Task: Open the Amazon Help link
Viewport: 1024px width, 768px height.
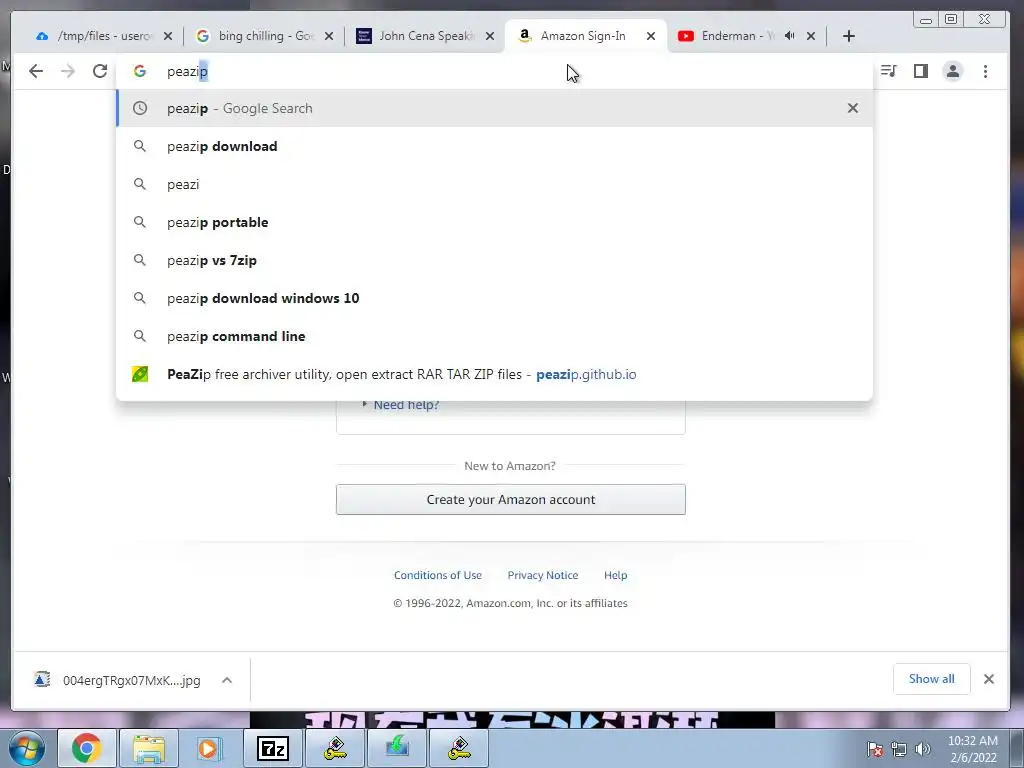Action: click(615, 575)
